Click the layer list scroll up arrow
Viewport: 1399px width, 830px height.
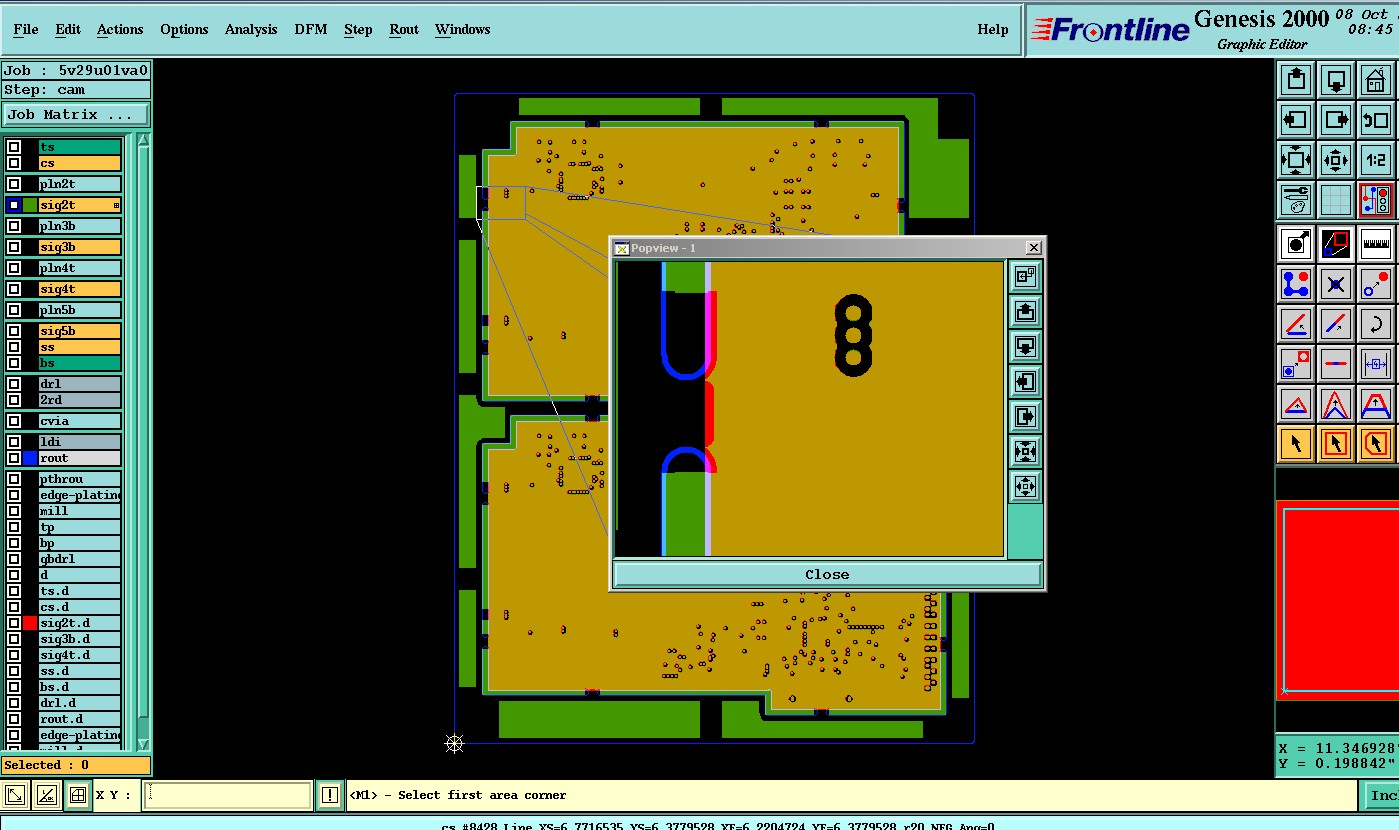(x=143, y=139)
